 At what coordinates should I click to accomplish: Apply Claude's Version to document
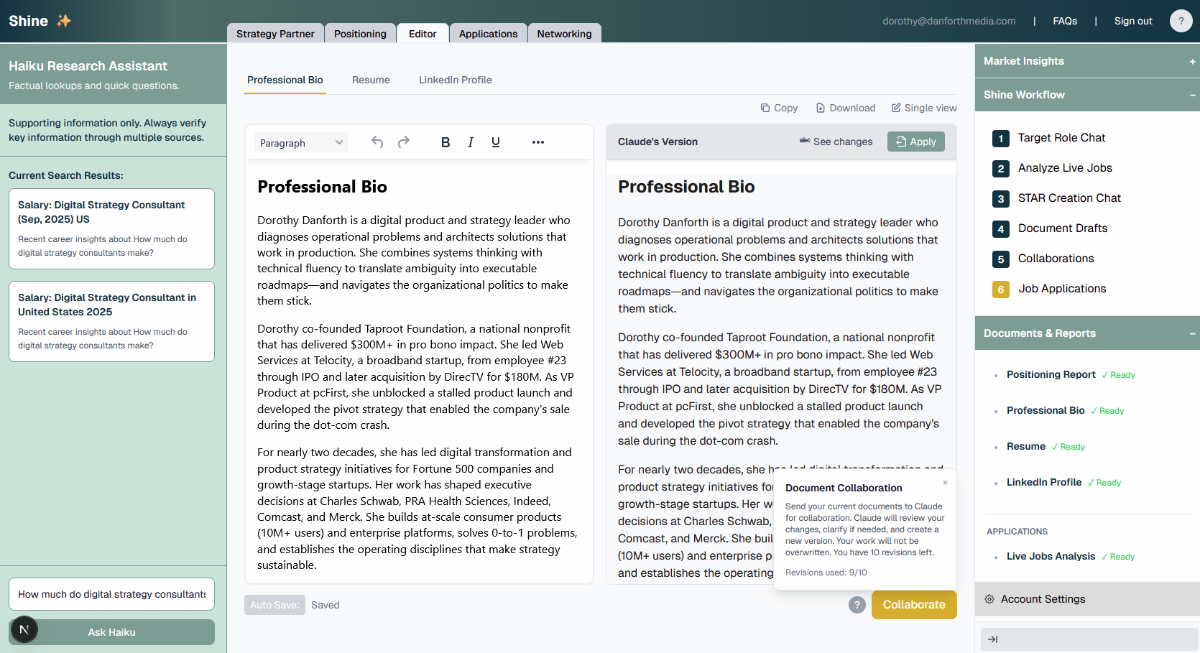click(x=915, y=142)
